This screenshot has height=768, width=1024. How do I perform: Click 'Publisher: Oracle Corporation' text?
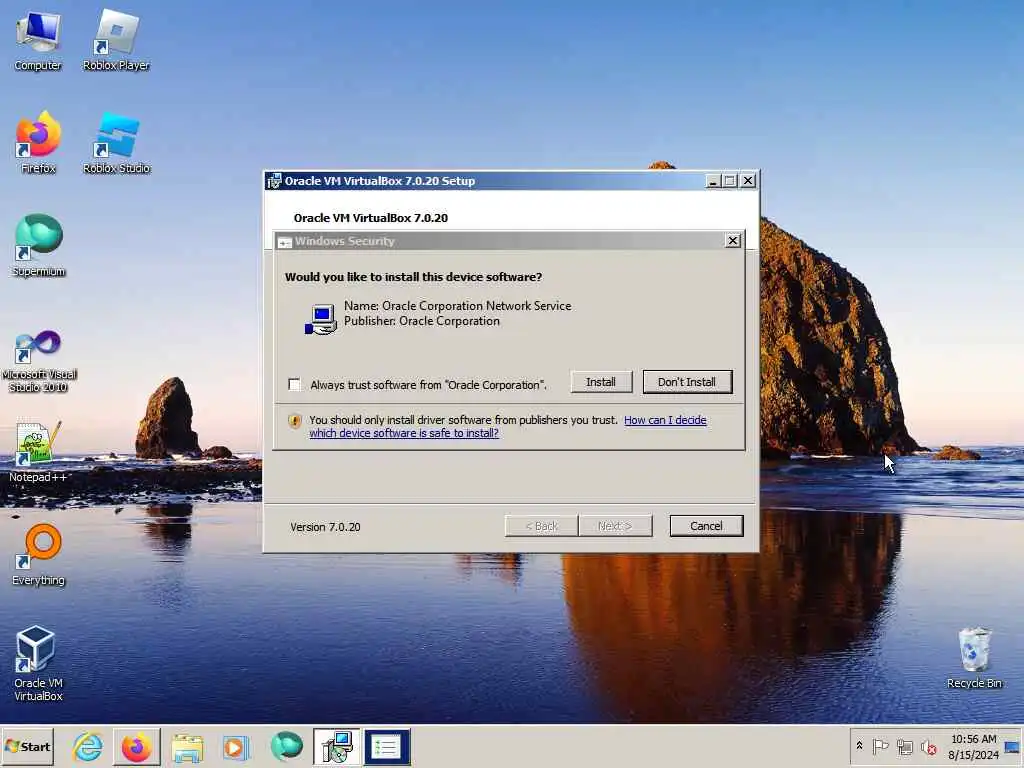[x=422, y=321]
